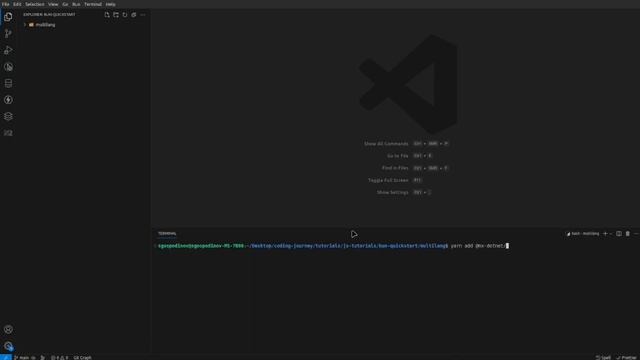This screenshot has width=640, height=360.
Task: Open the Explorer view in activity bar
Action: tap(8, 17)
